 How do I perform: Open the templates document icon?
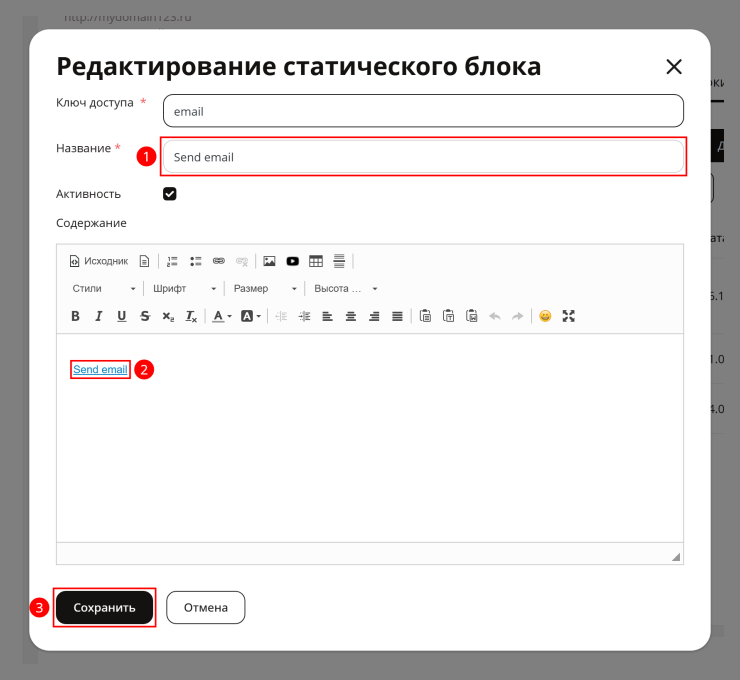click(144, 261)
